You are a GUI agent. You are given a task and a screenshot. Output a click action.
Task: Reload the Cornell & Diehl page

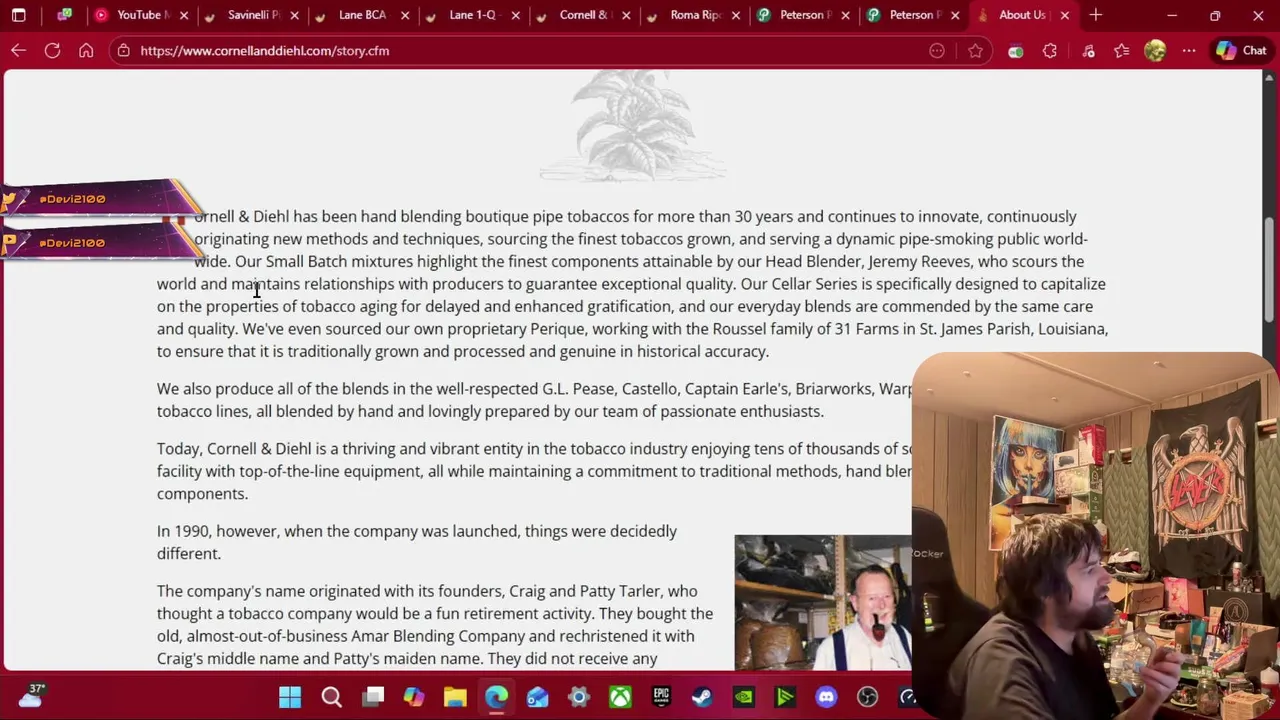point(52,51)
